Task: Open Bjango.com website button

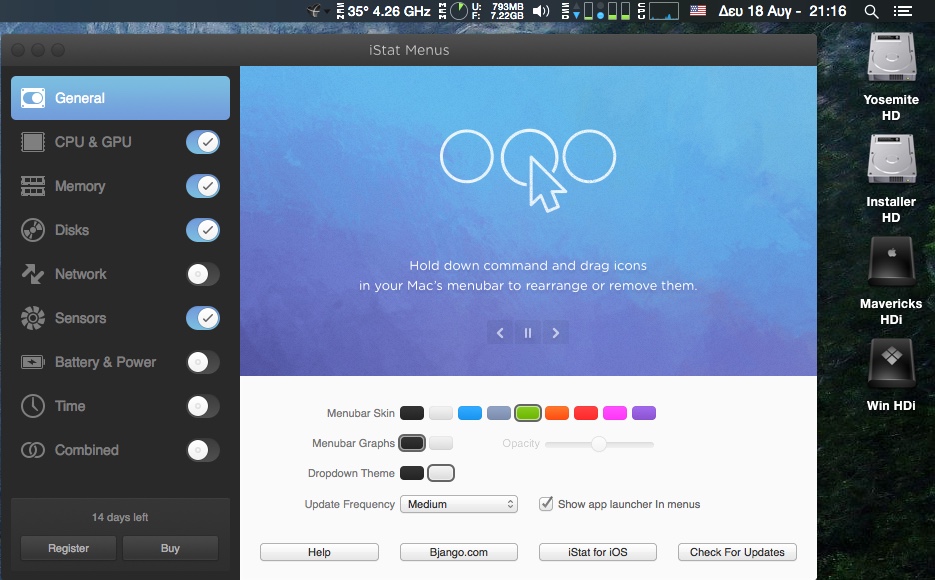Action: pyautogui.click(x=459, y=552)
